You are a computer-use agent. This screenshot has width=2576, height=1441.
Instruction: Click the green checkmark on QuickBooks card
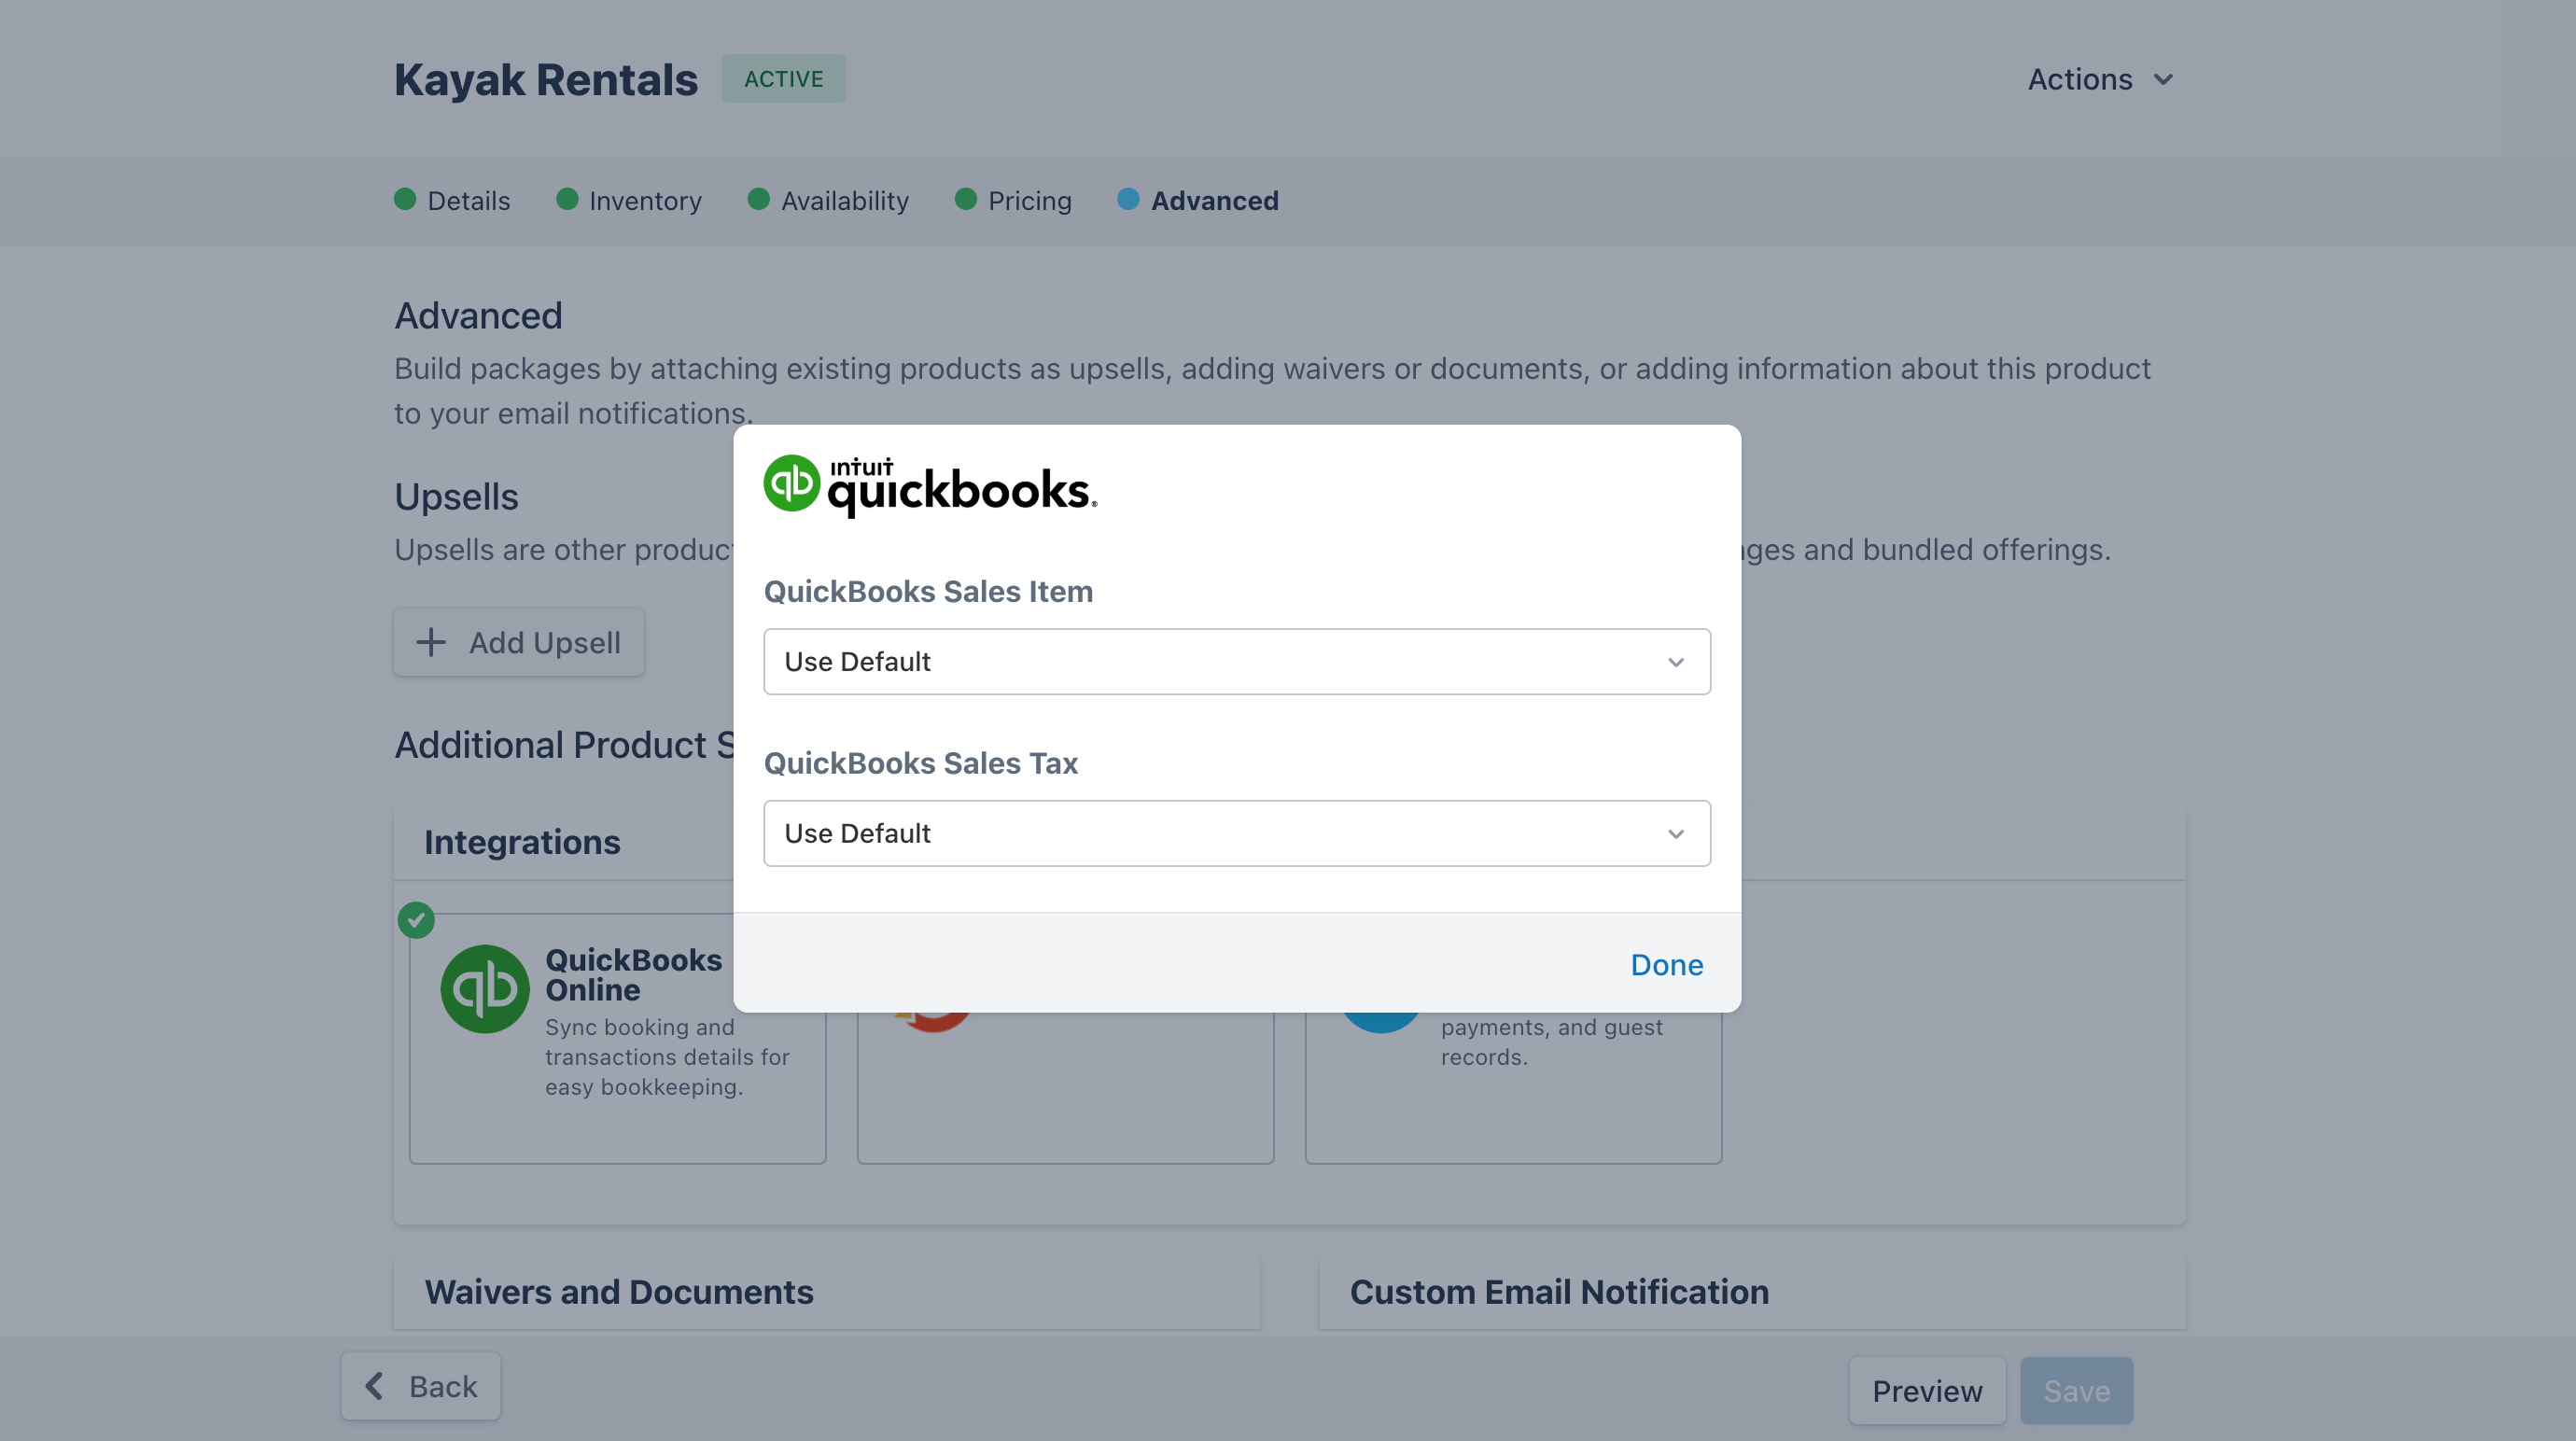[x=416, y=919]
